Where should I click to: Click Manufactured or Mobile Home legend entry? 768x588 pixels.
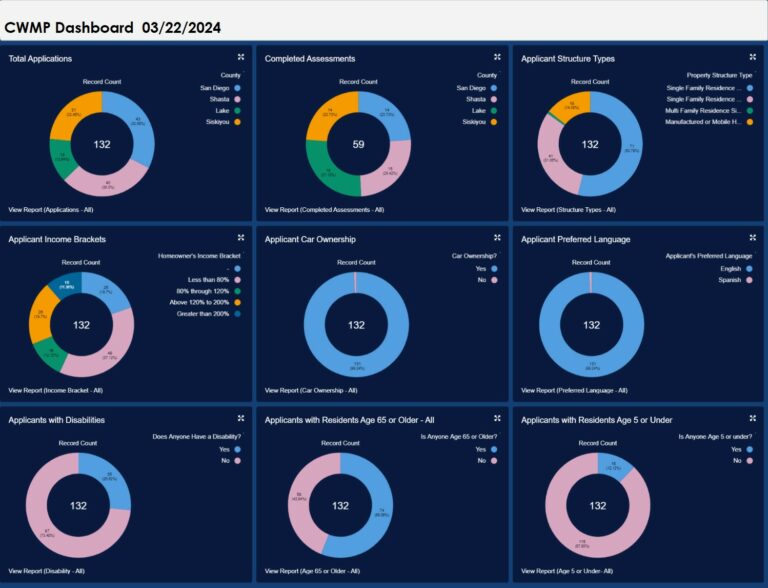coord(704,122)
